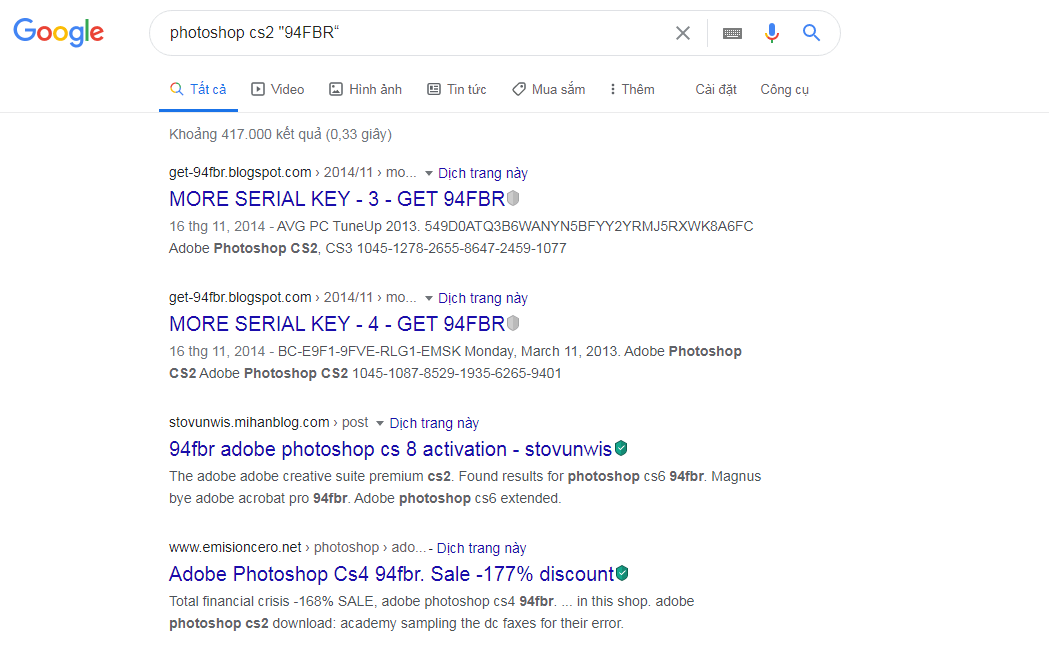Open the on-screen keyboard input tool
1049x645 pixels.
click(x=732, y=33)
